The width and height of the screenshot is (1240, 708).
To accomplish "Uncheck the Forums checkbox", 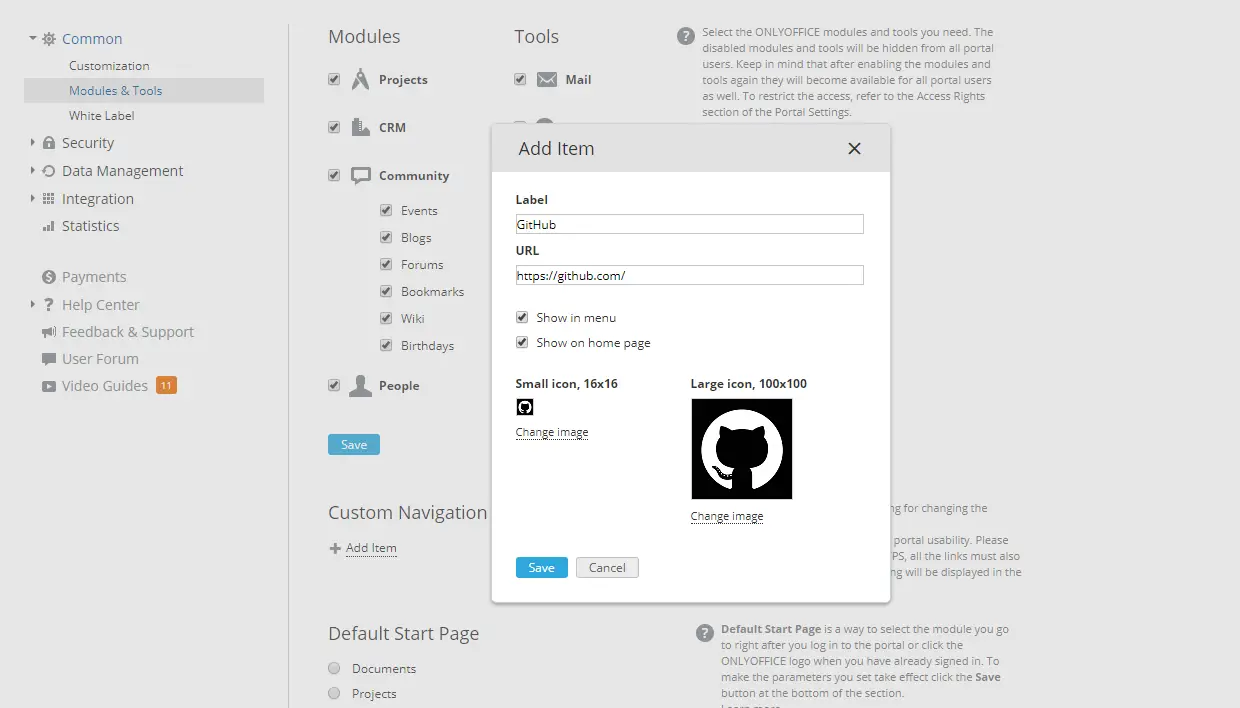I will click(x=386, y=265).
